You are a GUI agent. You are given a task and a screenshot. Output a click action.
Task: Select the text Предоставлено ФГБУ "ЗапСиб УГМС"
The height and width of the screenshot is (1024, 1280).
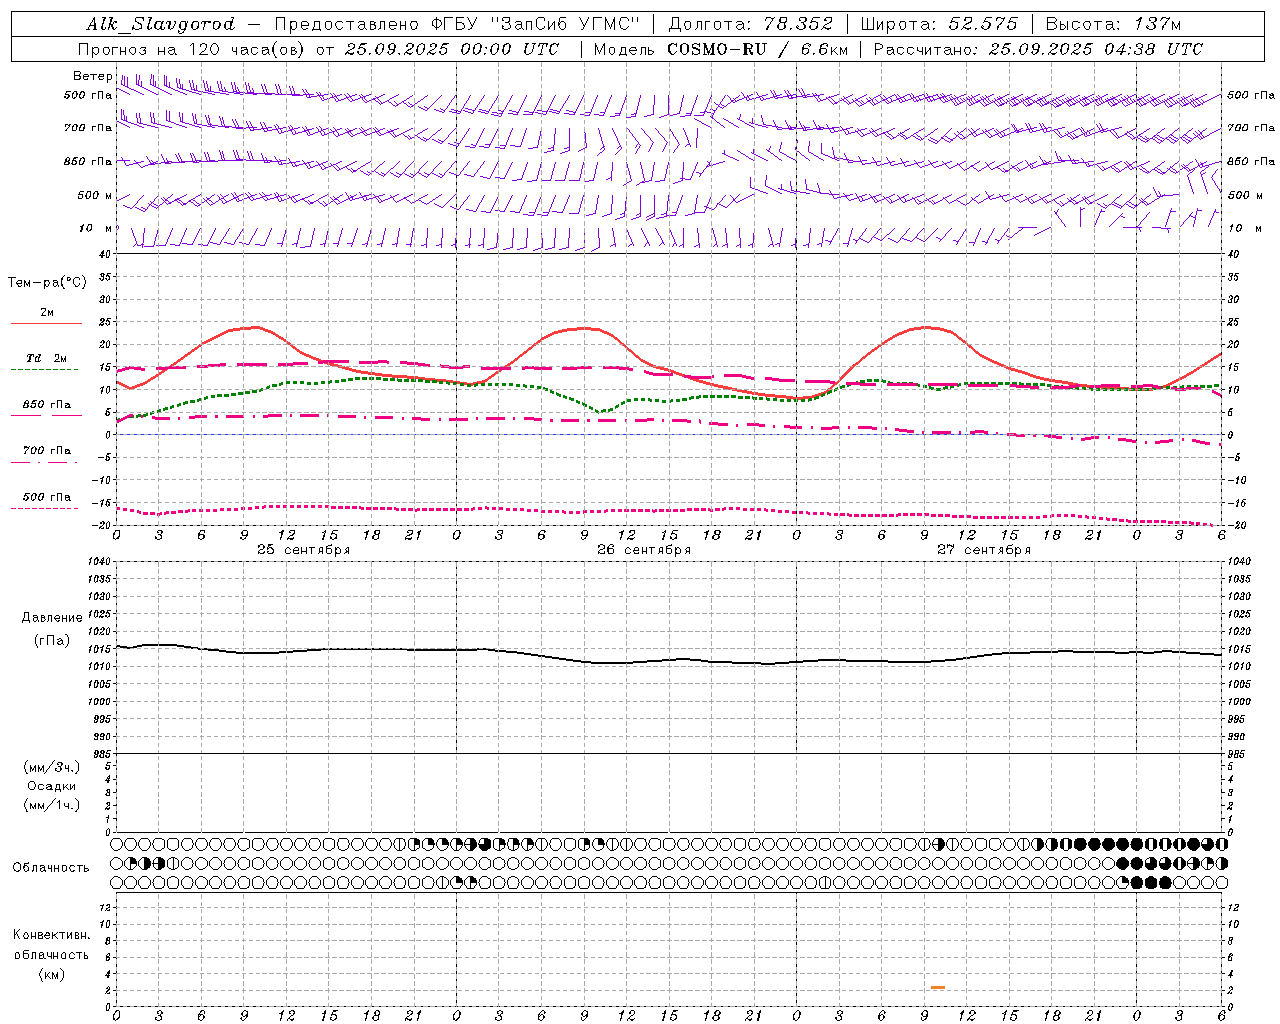pos(456,24)
